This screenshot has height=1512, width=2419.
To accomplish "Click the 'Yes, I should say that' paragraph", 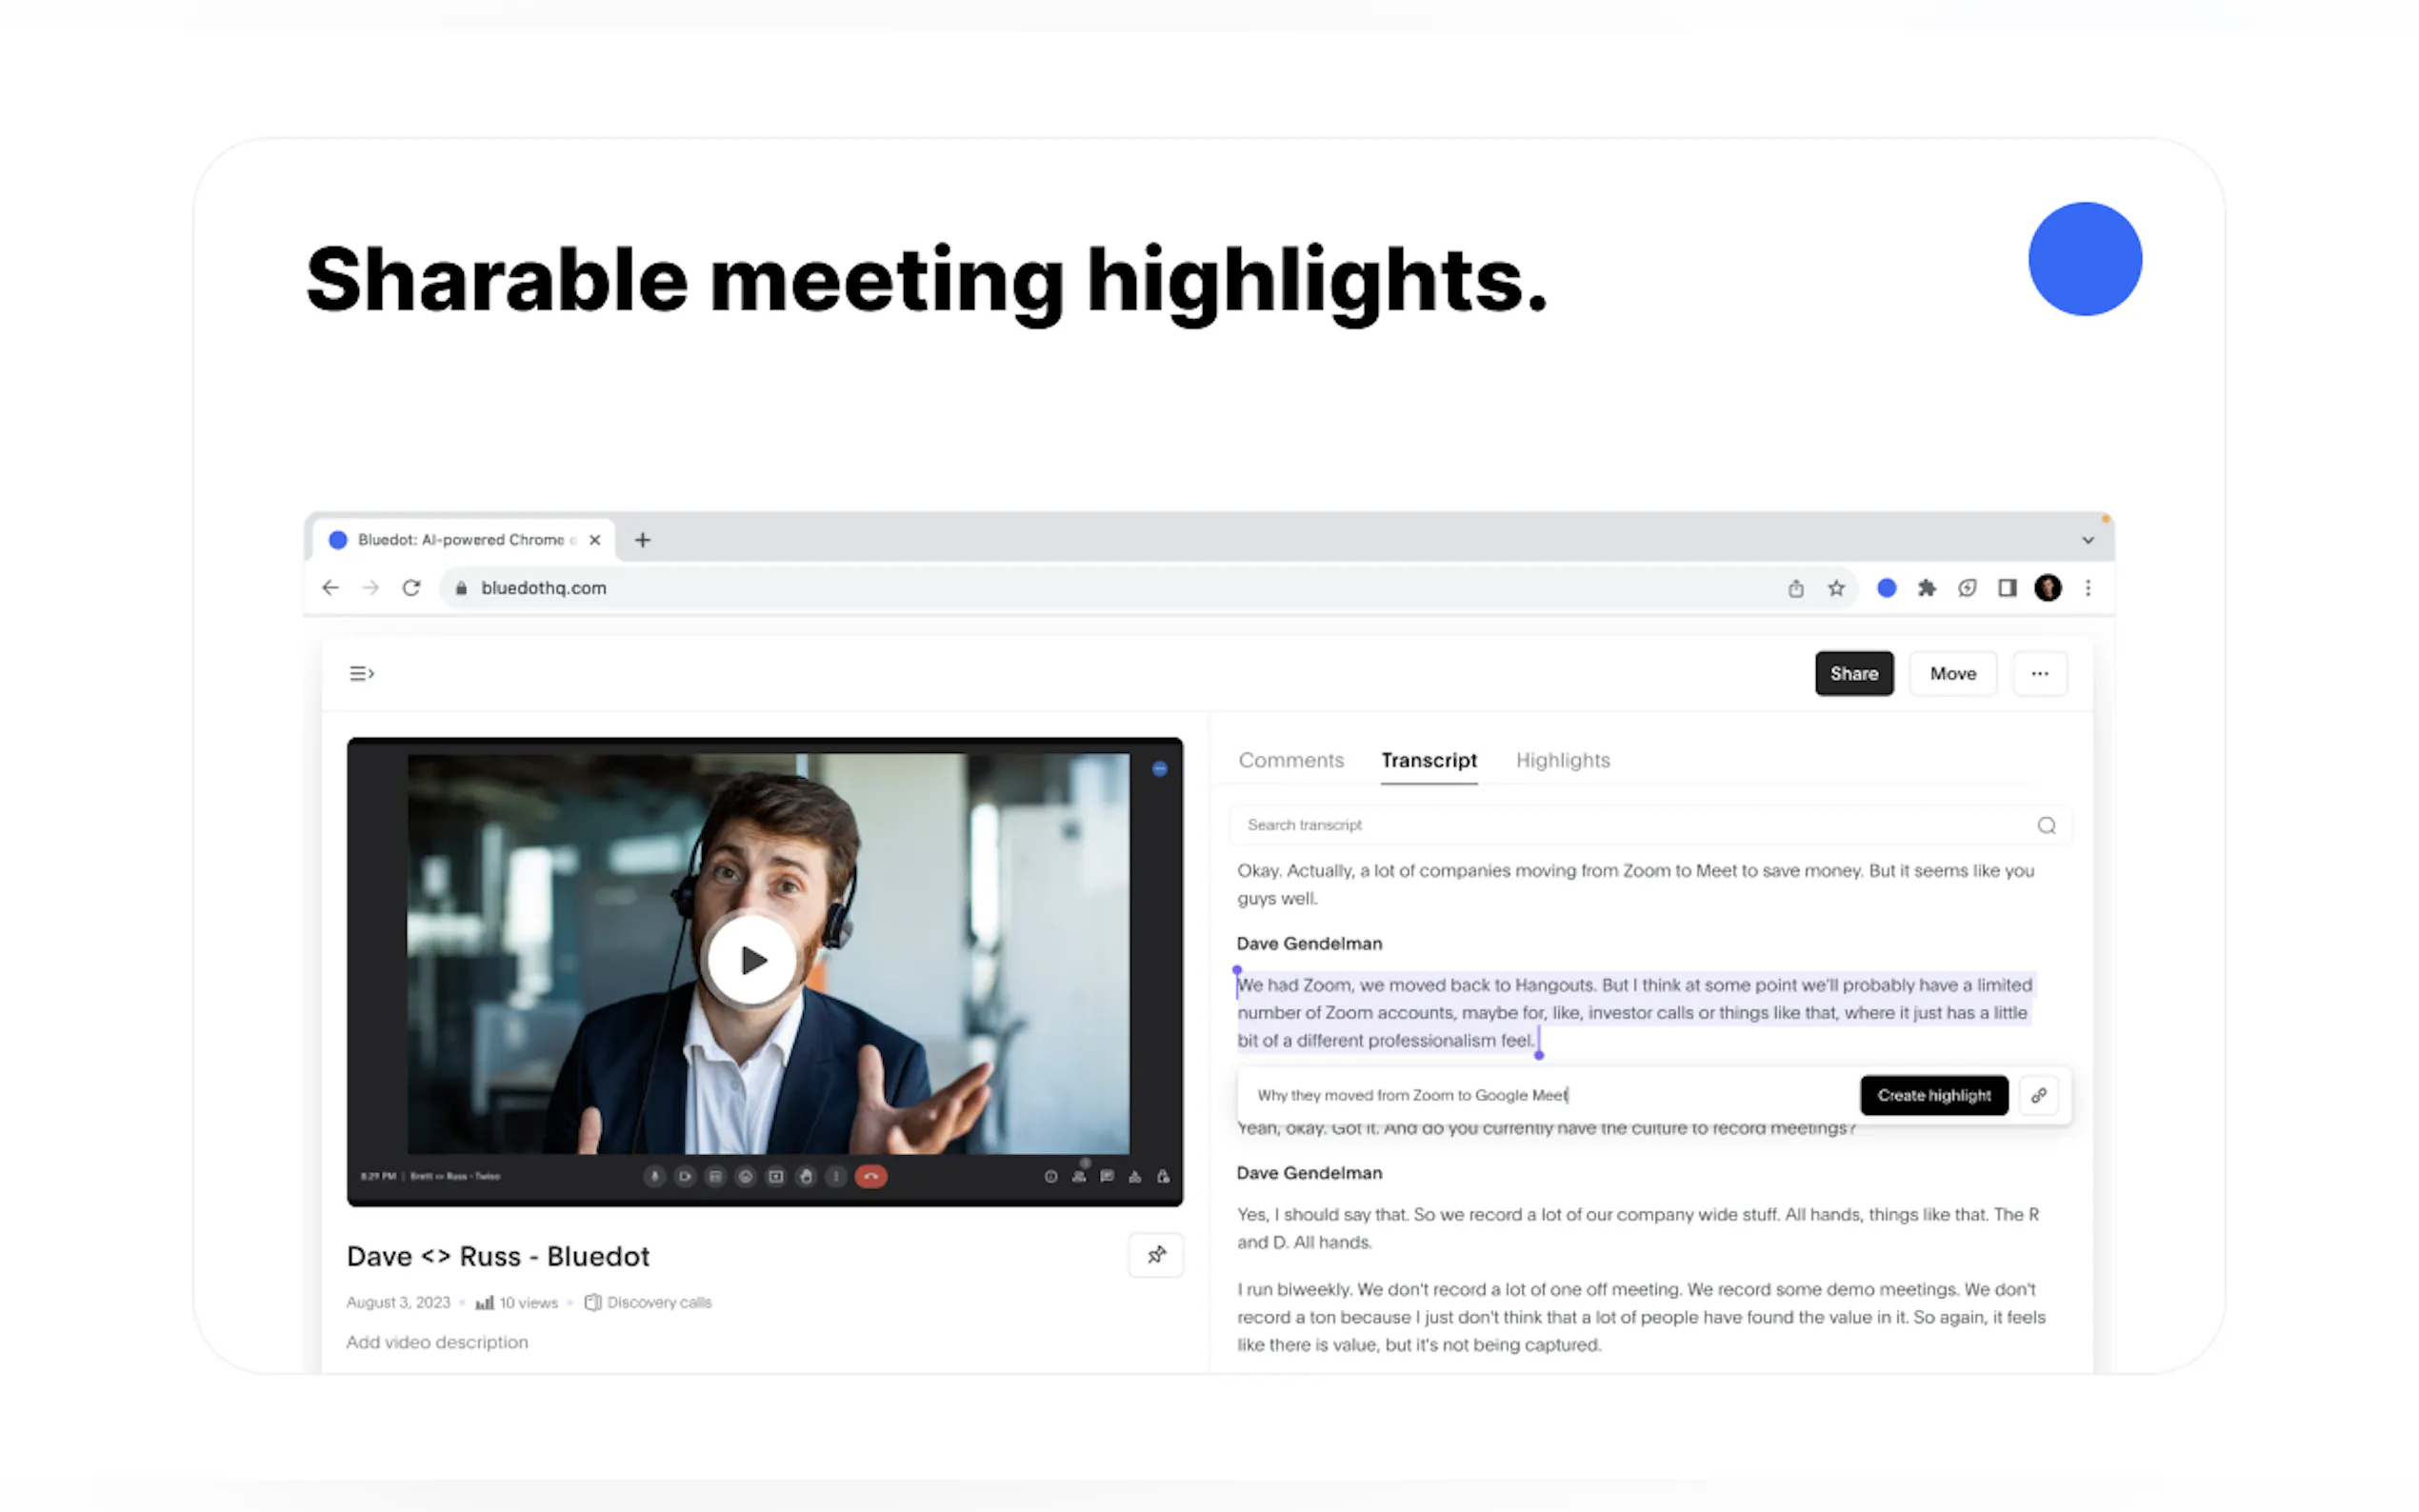I will click(x=1637, y=1227).
